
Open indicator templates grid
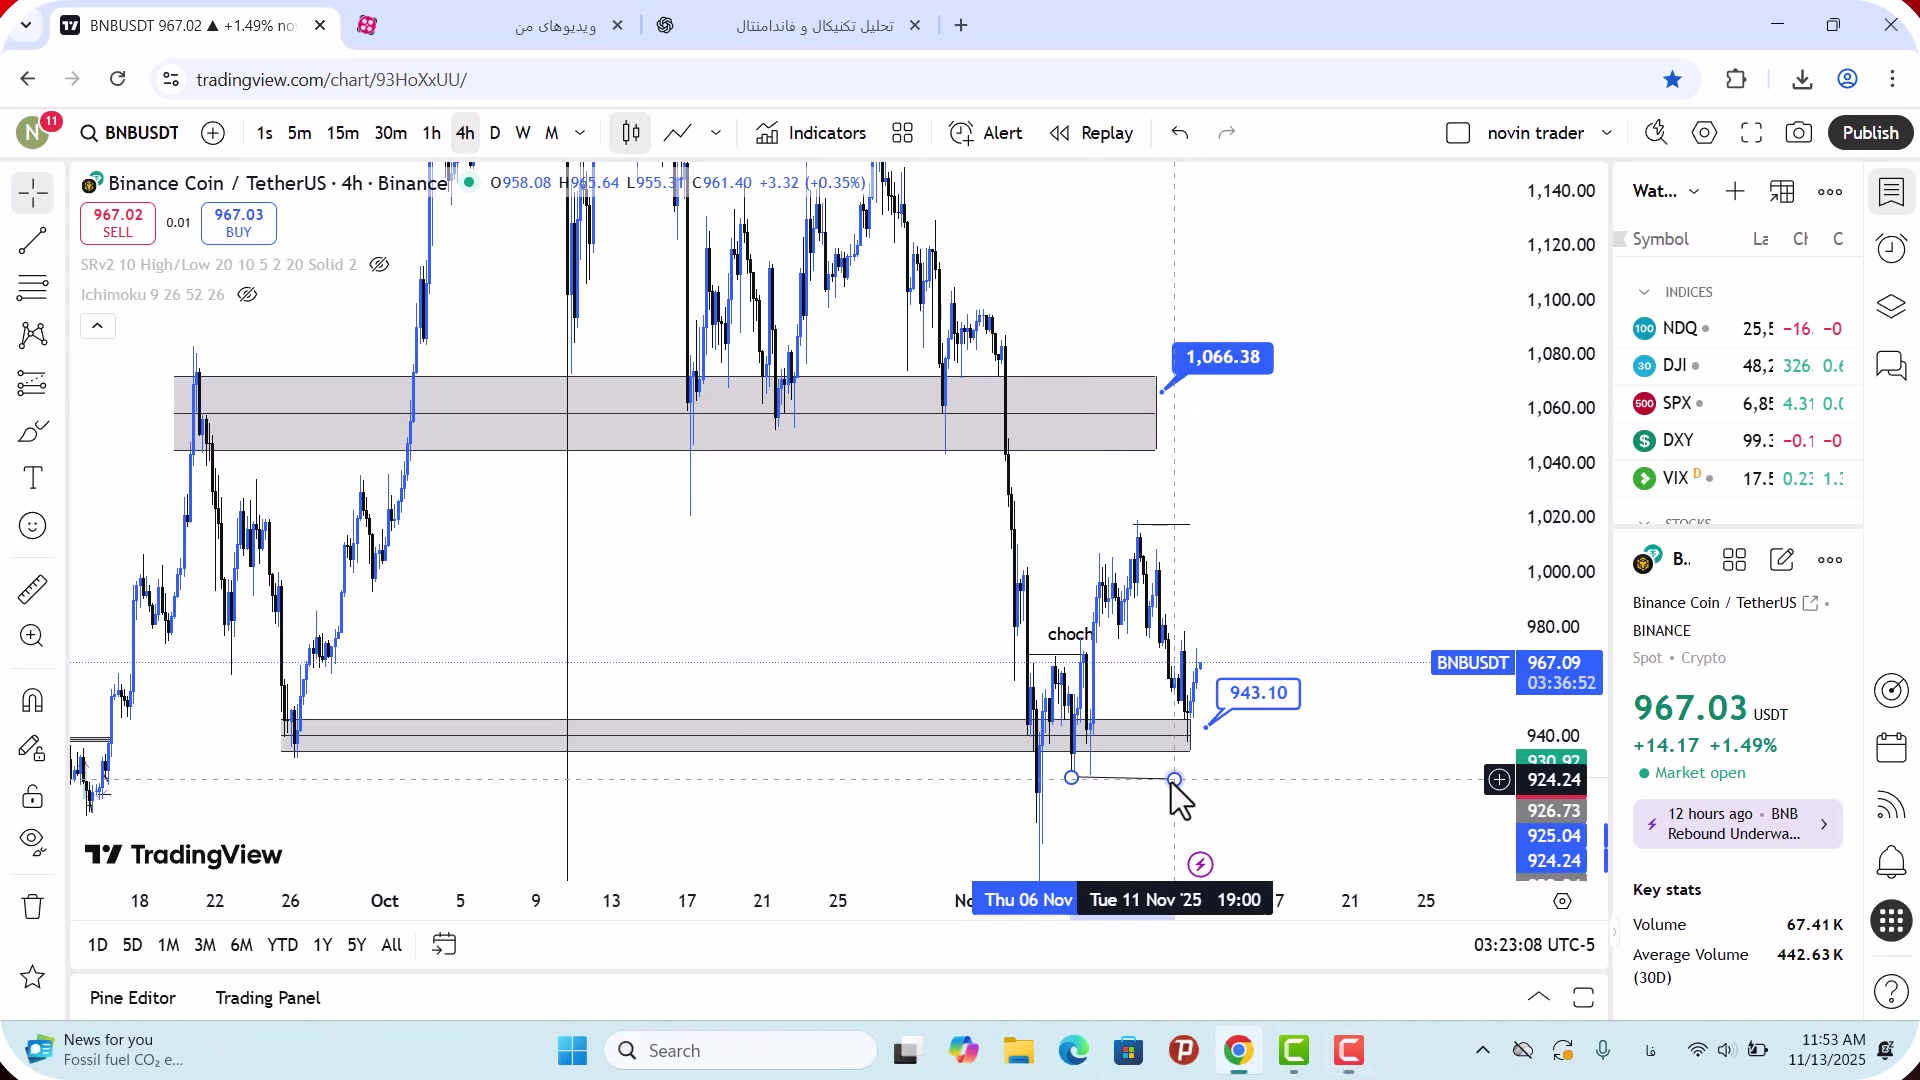[x=903, y=133]
